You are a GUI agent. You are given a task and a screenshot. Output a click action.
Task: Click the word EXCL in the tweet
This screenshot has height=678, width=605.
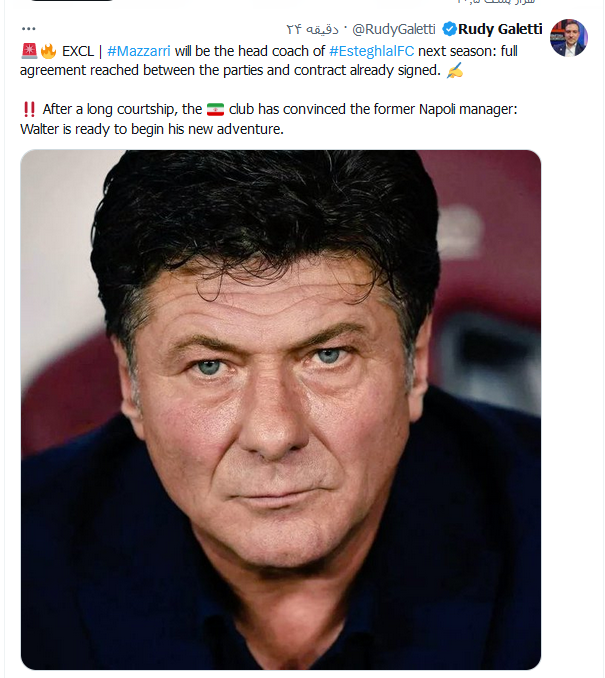click(78, 50)
